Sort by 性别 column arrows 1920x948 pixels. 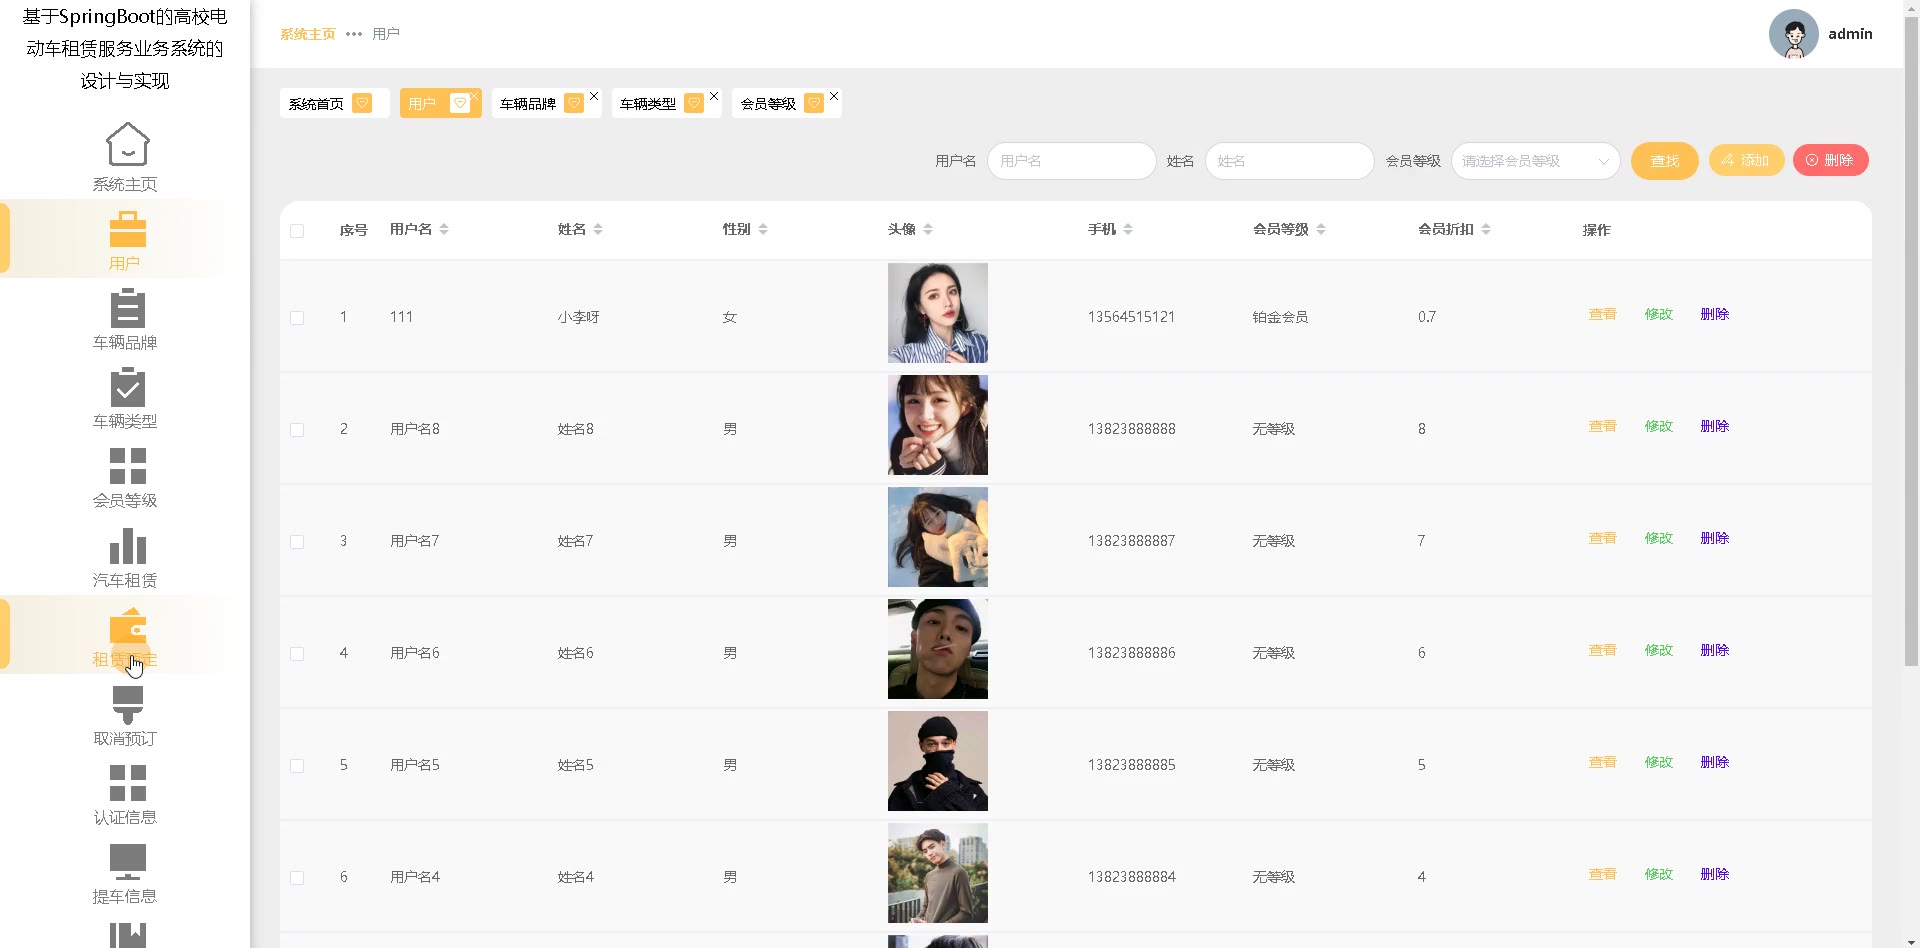click(763, 229)
